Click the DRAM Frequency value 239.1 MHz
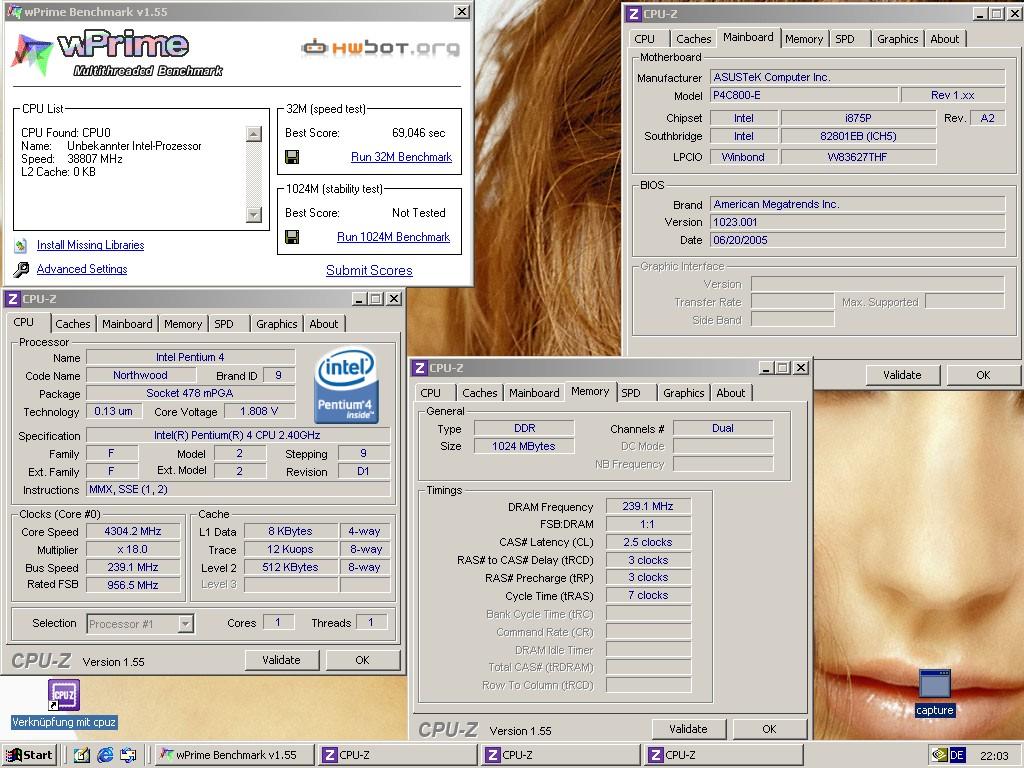The height and width of the screenshot is (768, 1024). tap(648, 506)
